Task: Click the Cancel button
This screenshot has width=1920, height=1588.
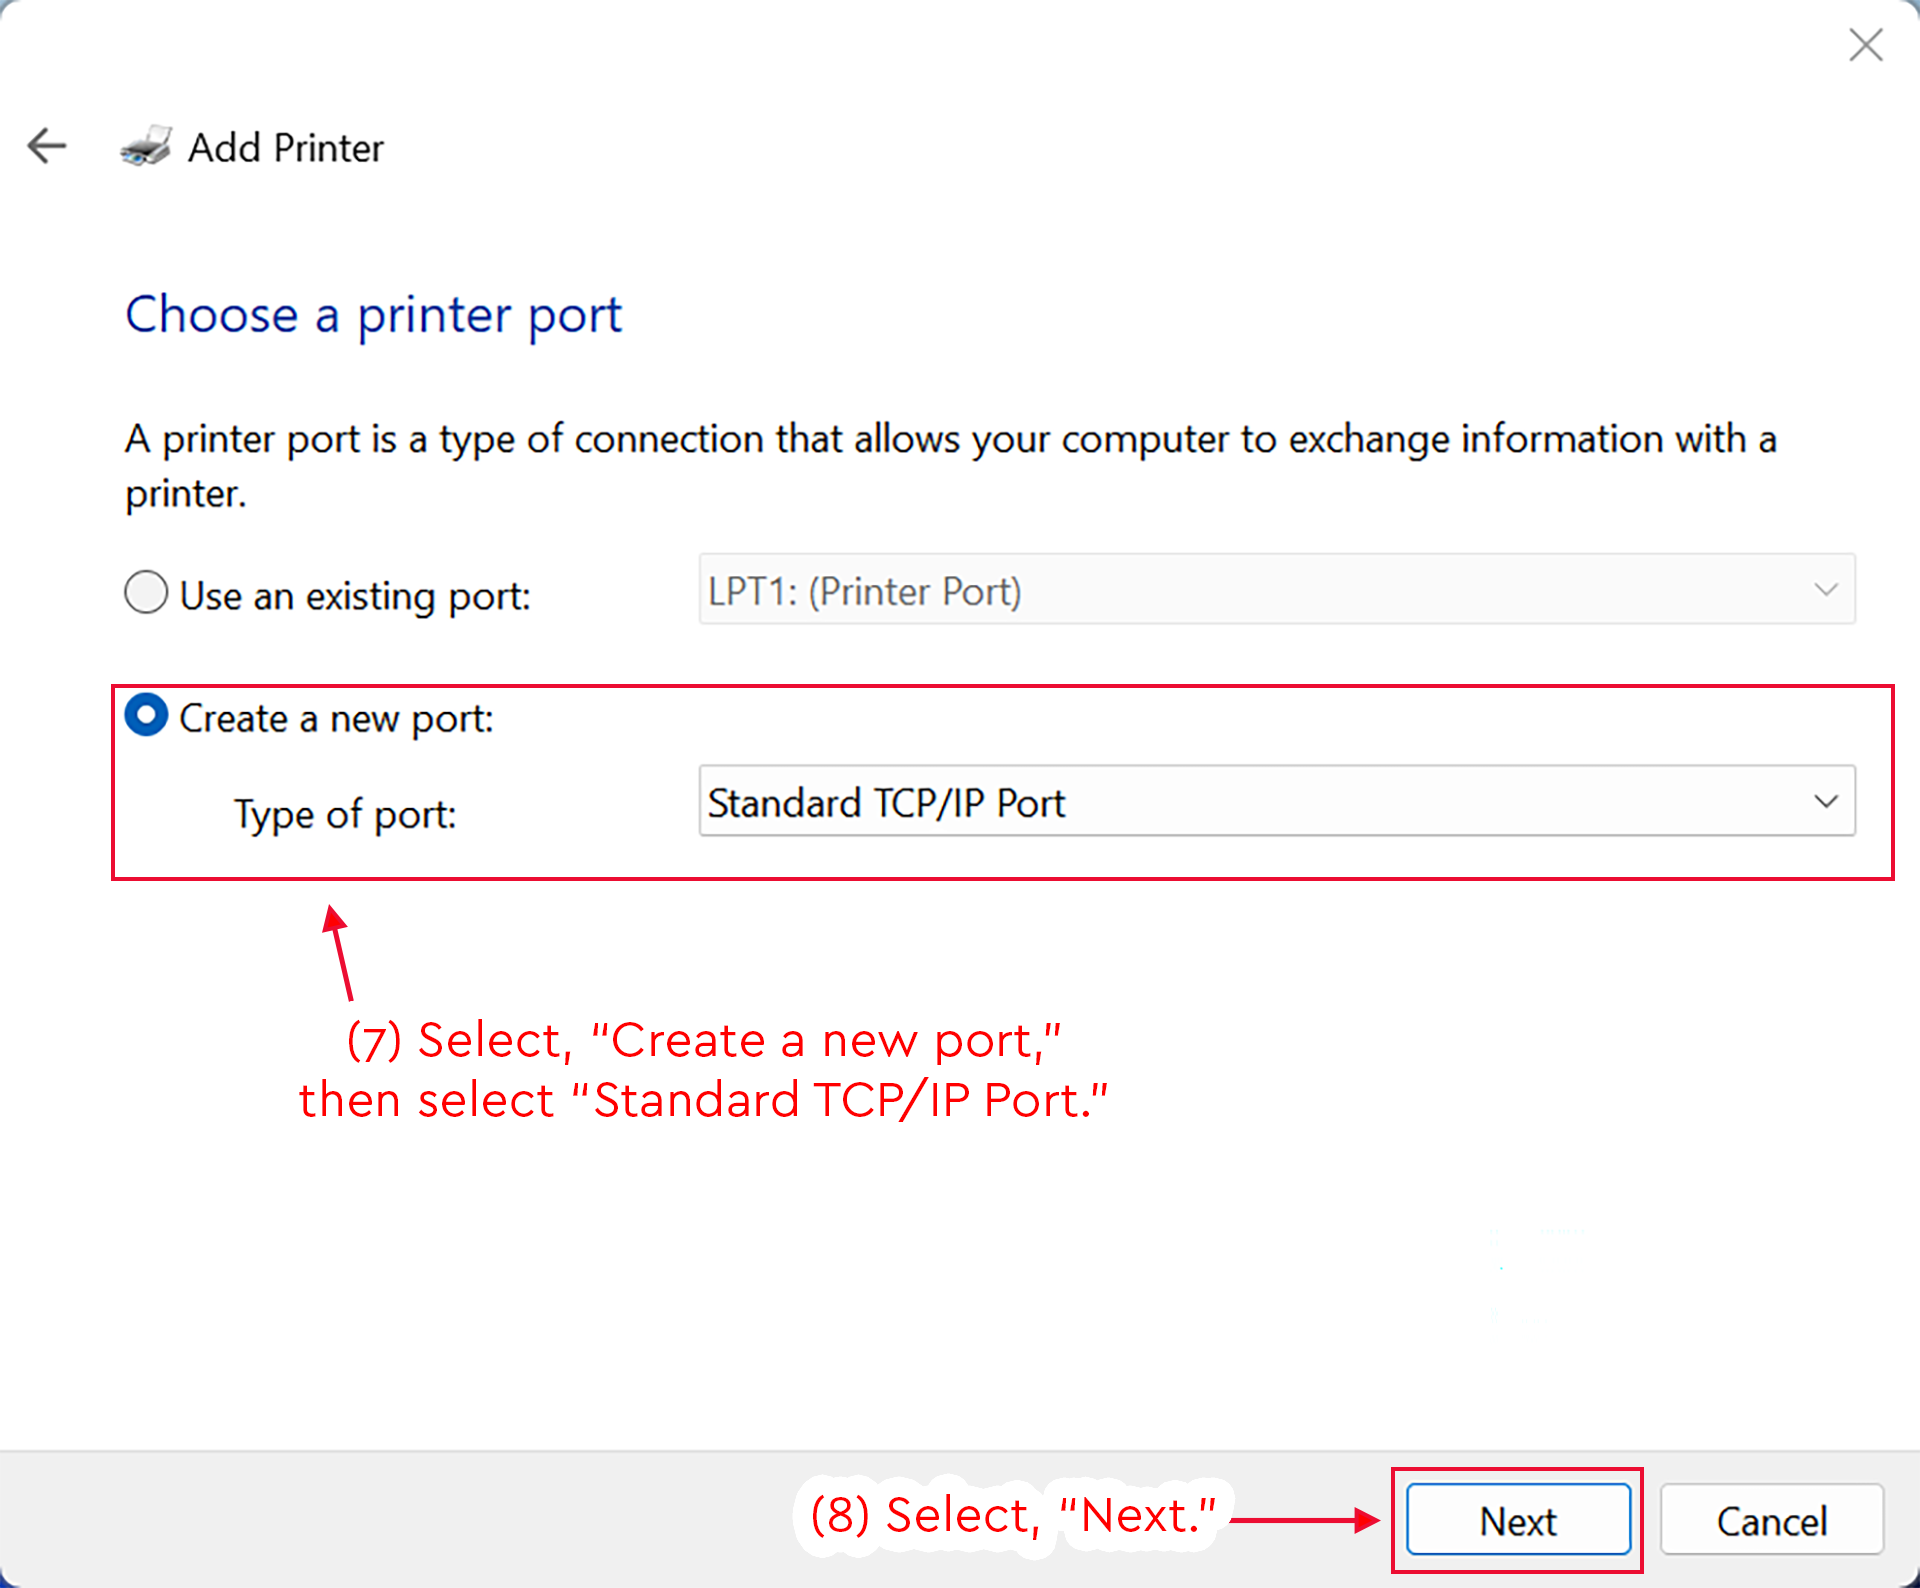Action: click(x=1772, y=1520)
